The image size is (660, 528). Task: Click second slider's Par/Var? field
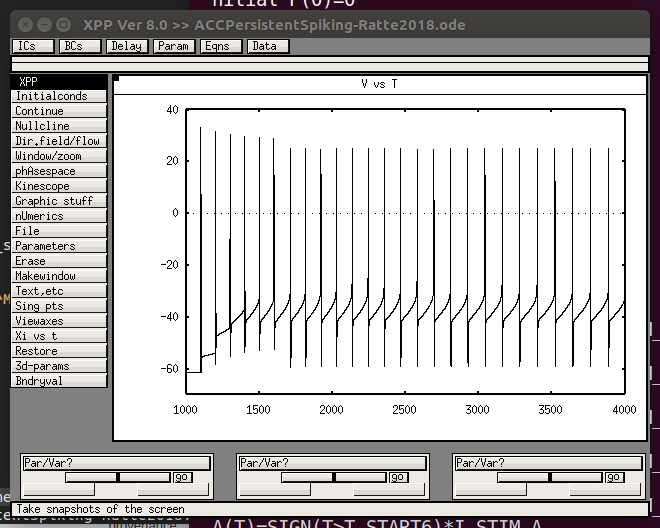tap(333, 463)
